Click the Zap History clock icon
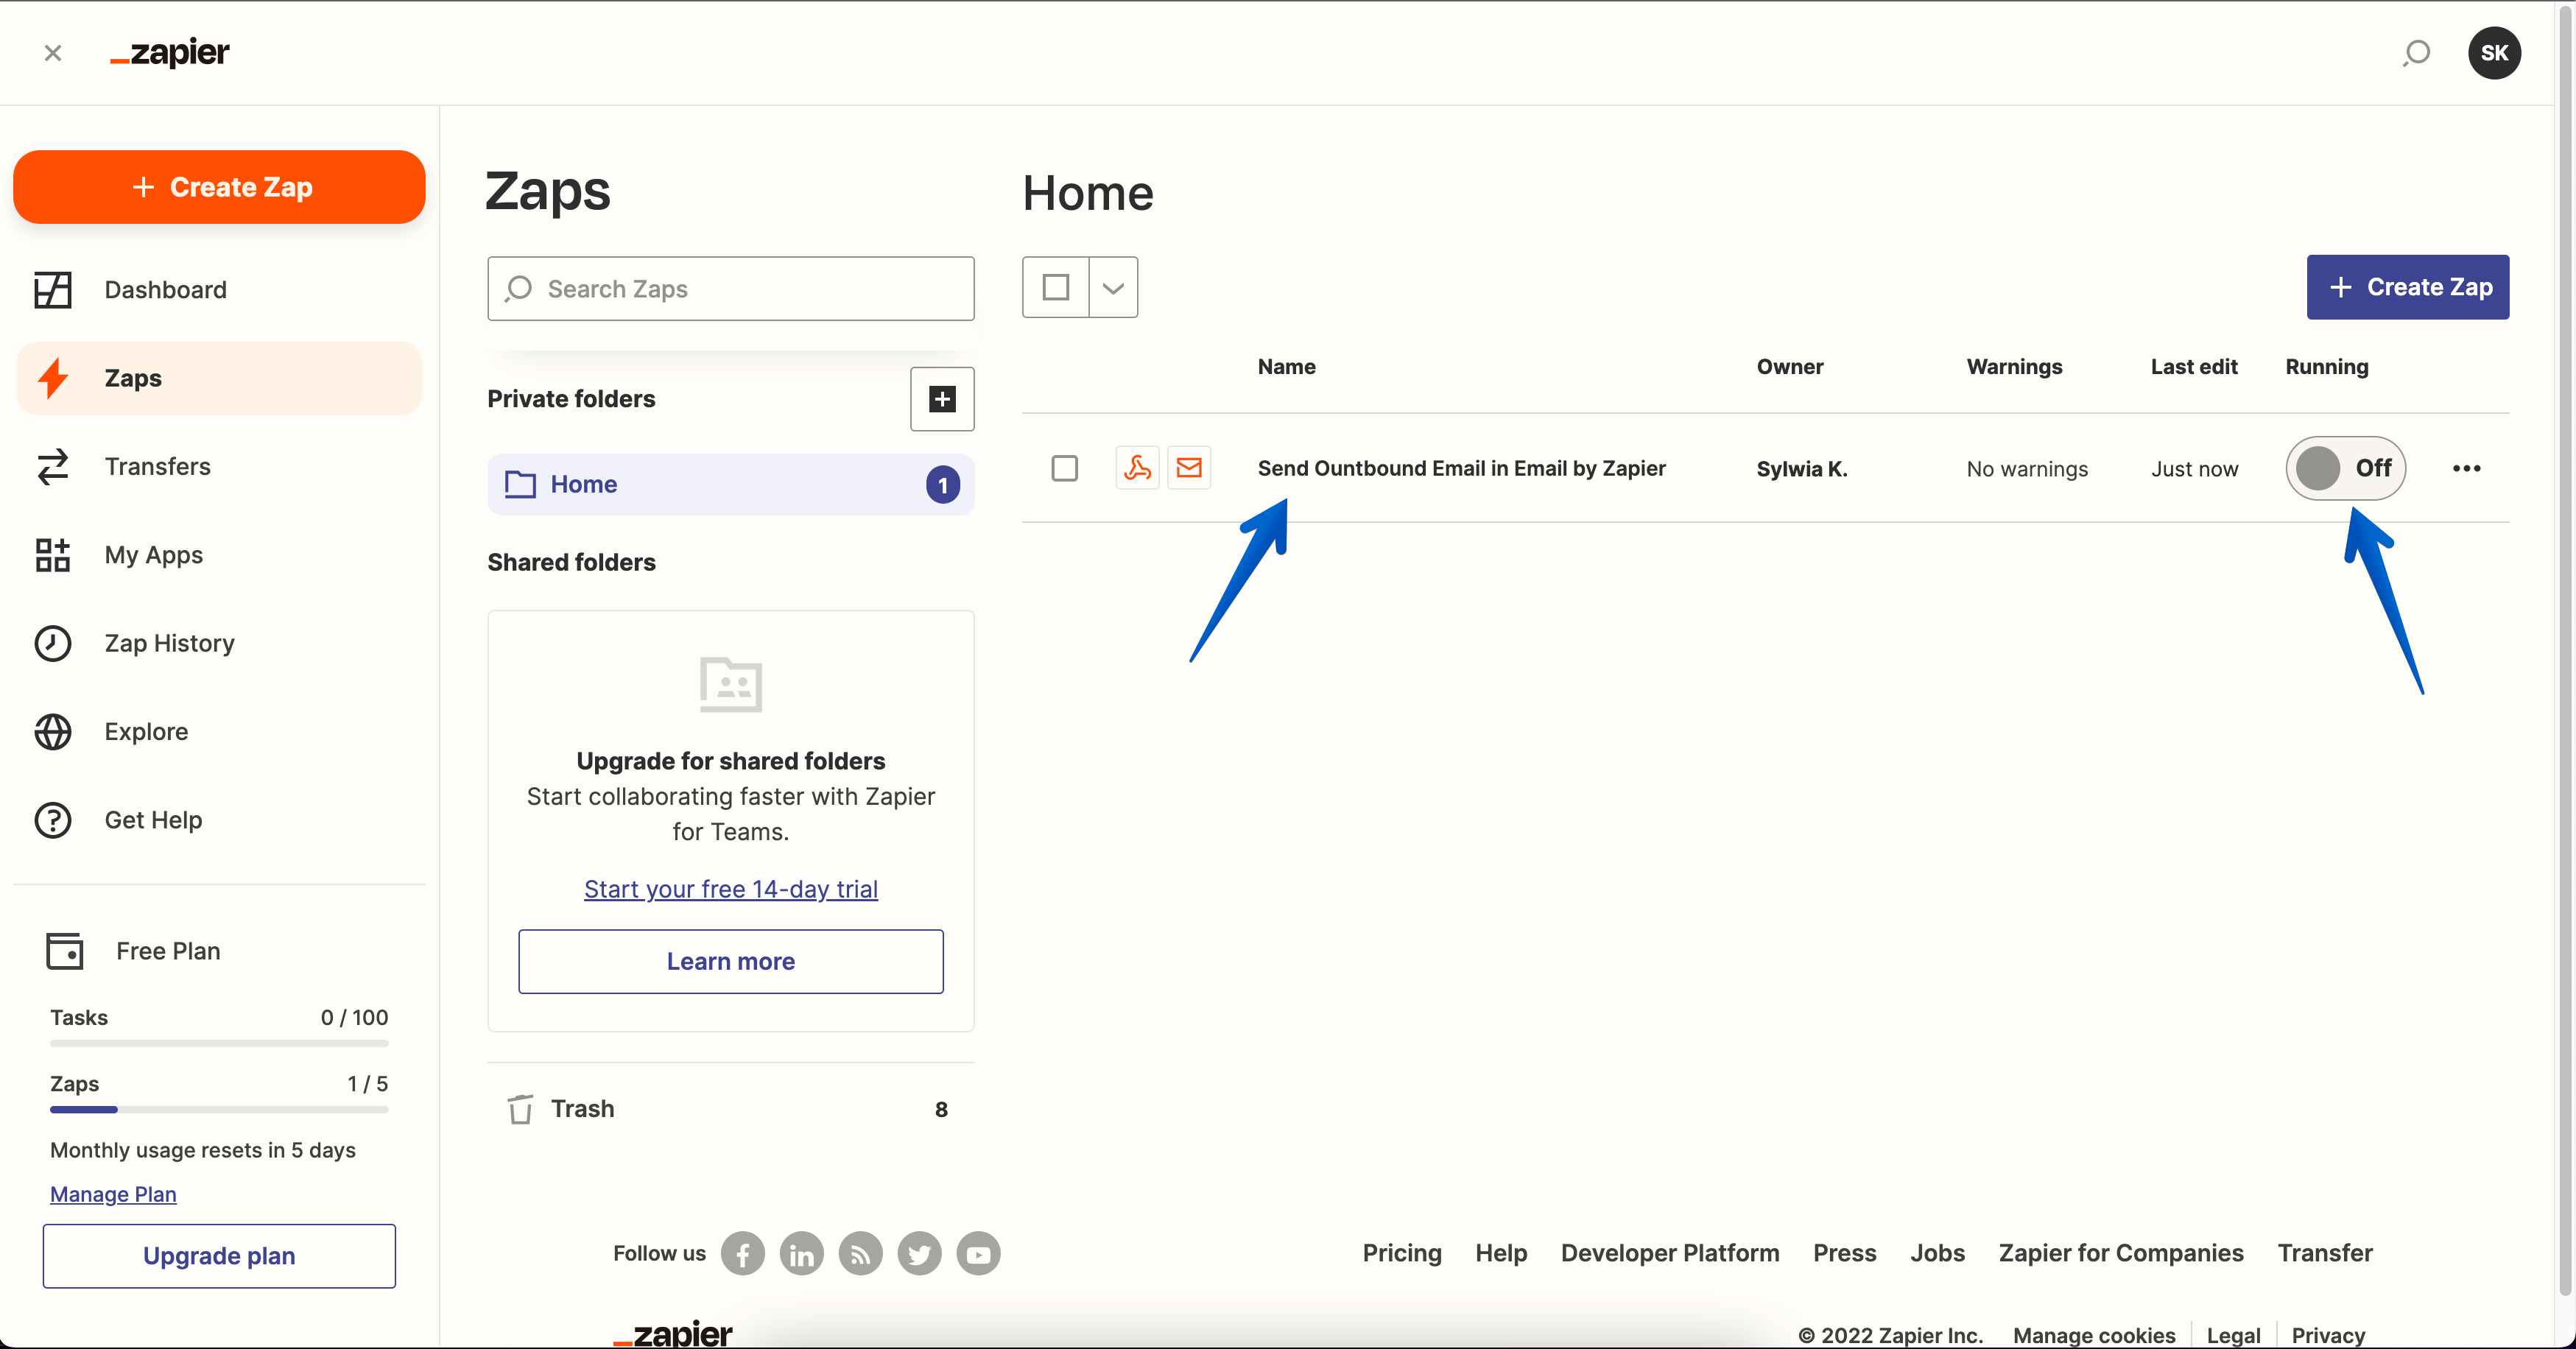The width and height of the screenshot is (2576, 1349). click(x=53, y=643)
